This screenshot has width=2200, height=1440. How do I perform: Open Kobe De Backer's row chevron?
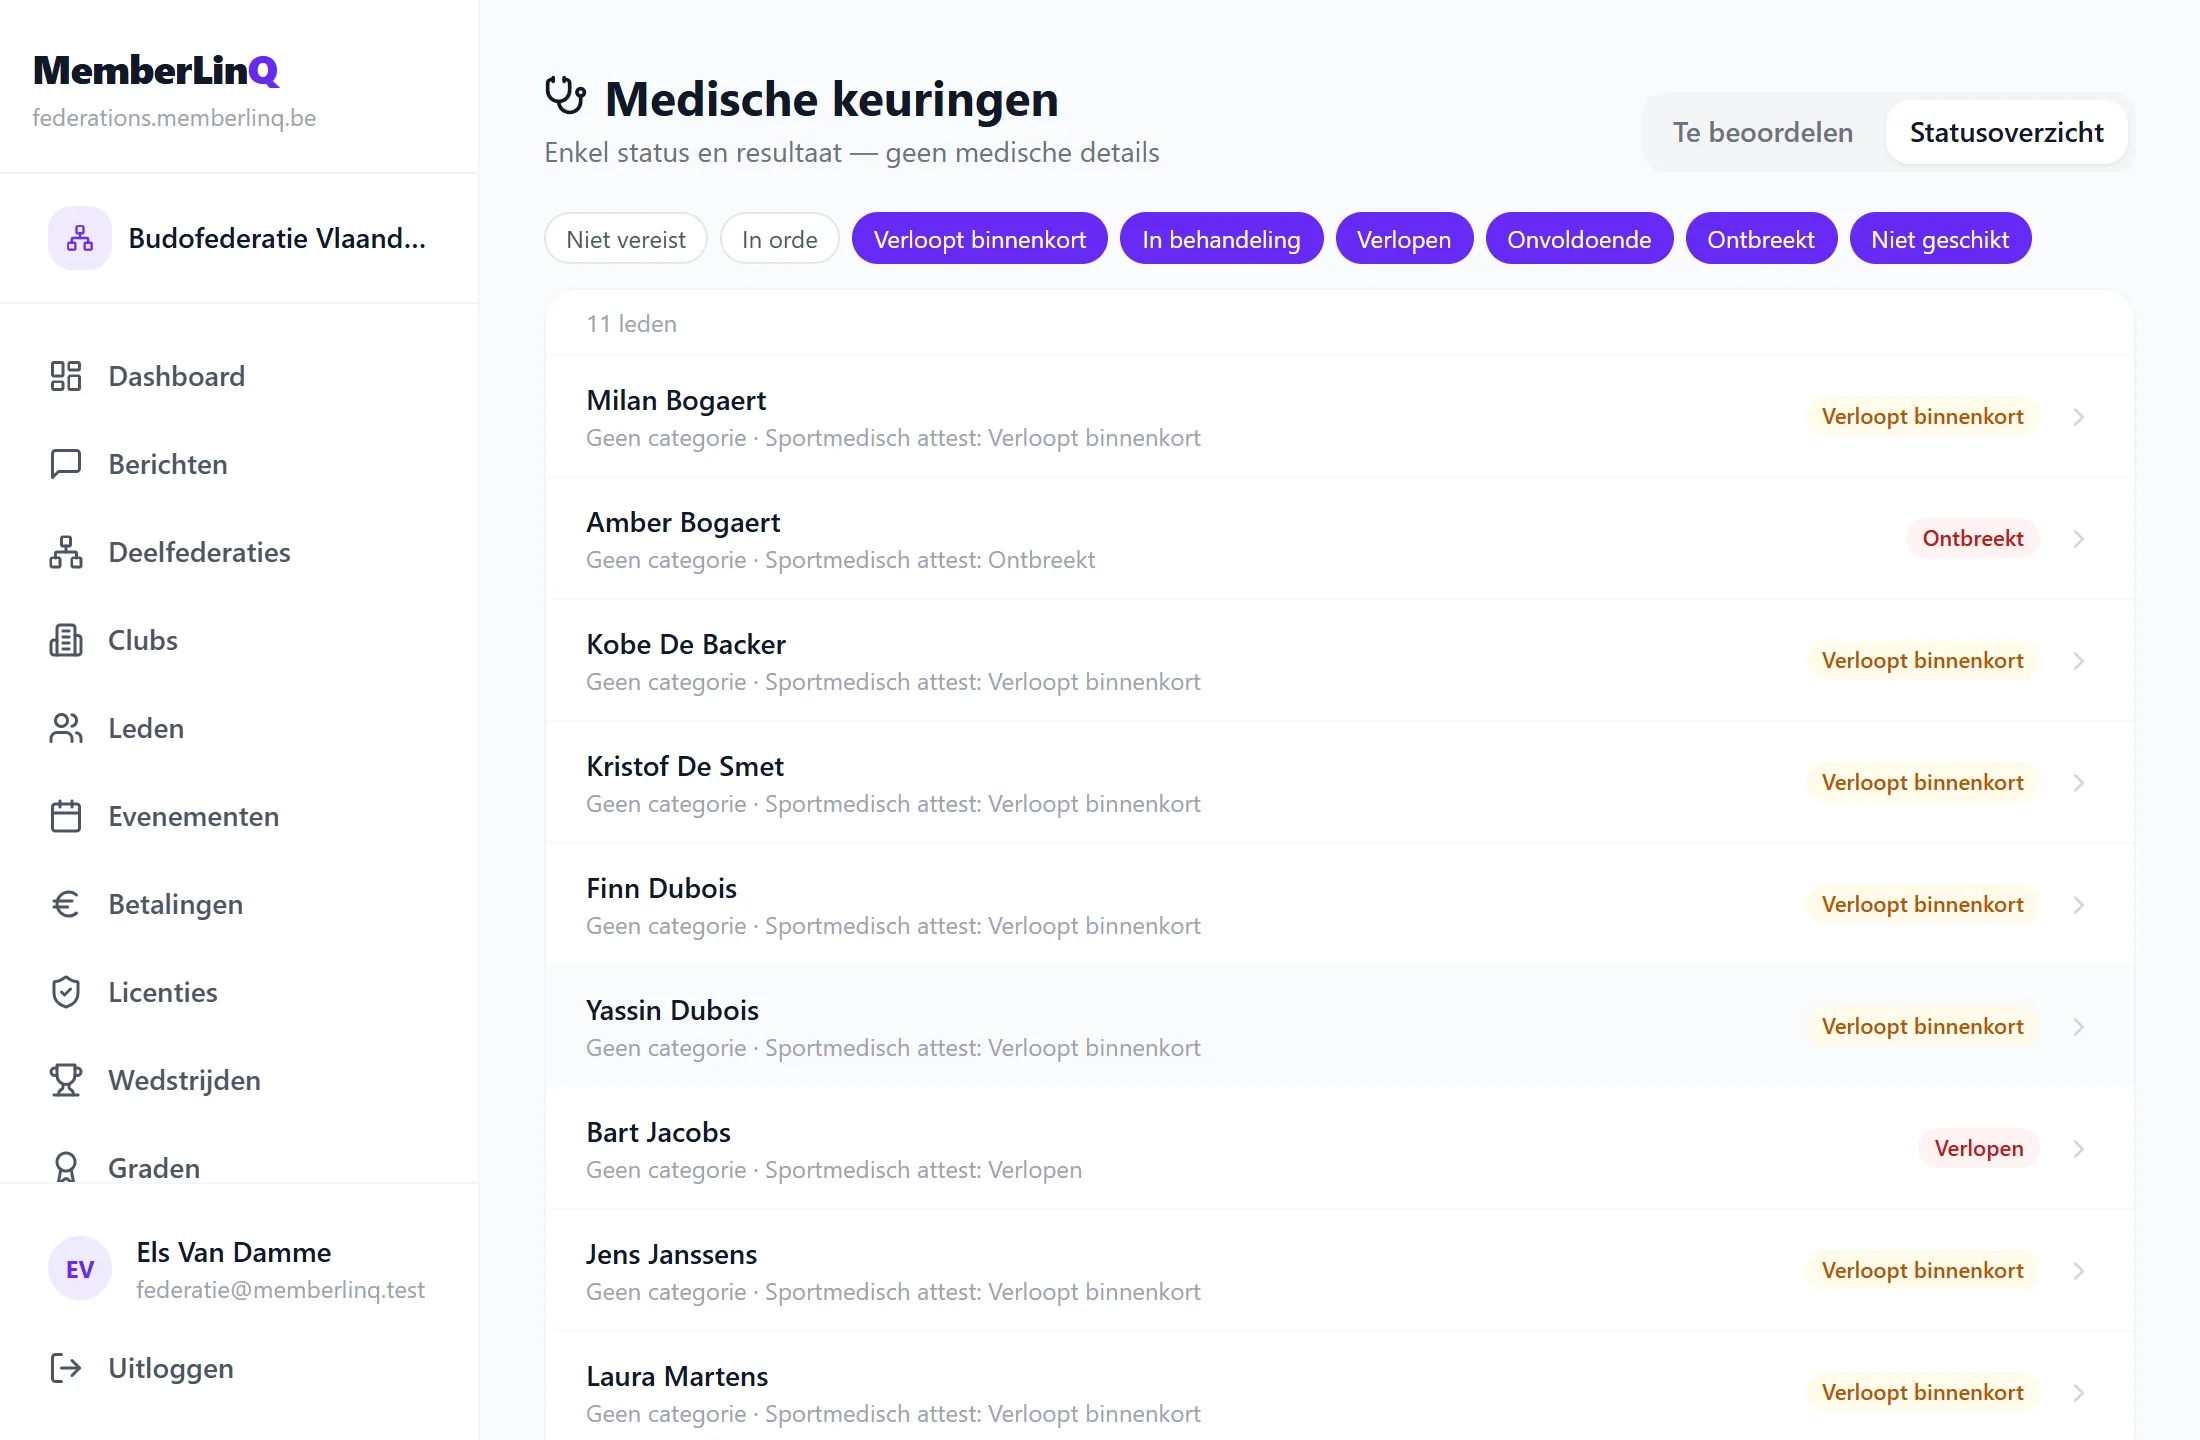point(2079,661)
